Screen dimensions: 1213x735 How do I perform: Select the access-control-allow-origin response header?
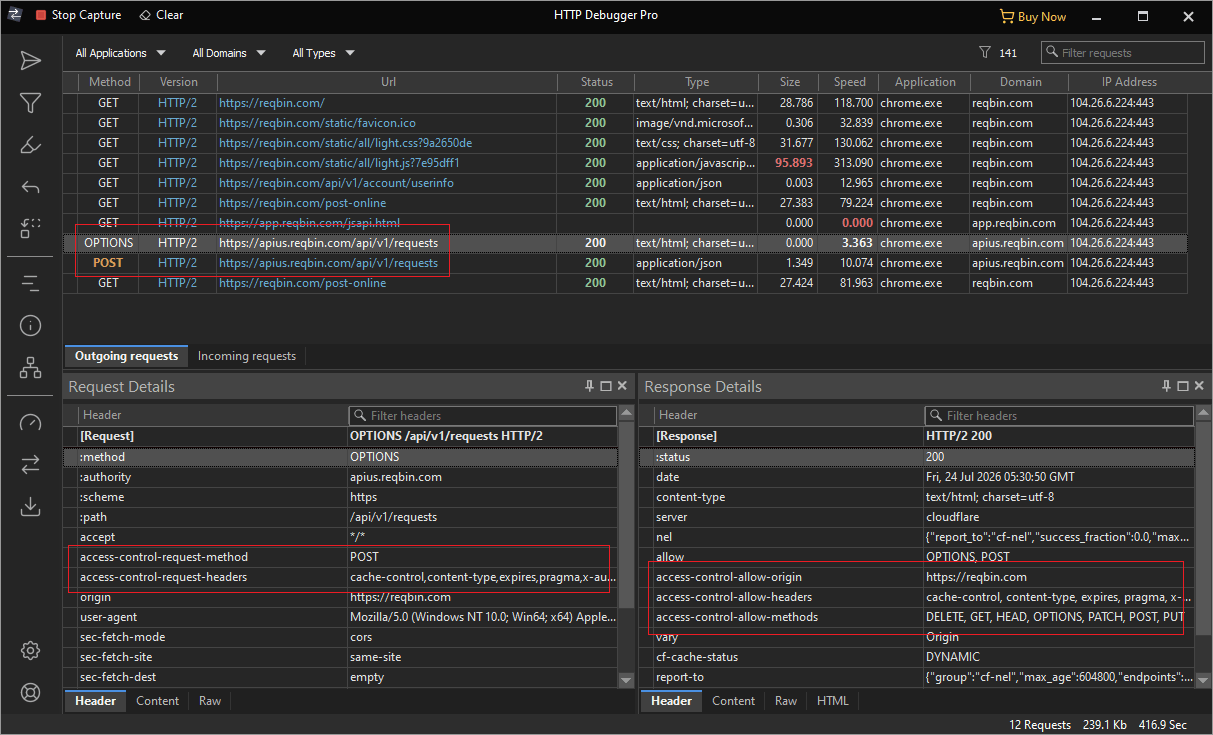pos(917,577)
